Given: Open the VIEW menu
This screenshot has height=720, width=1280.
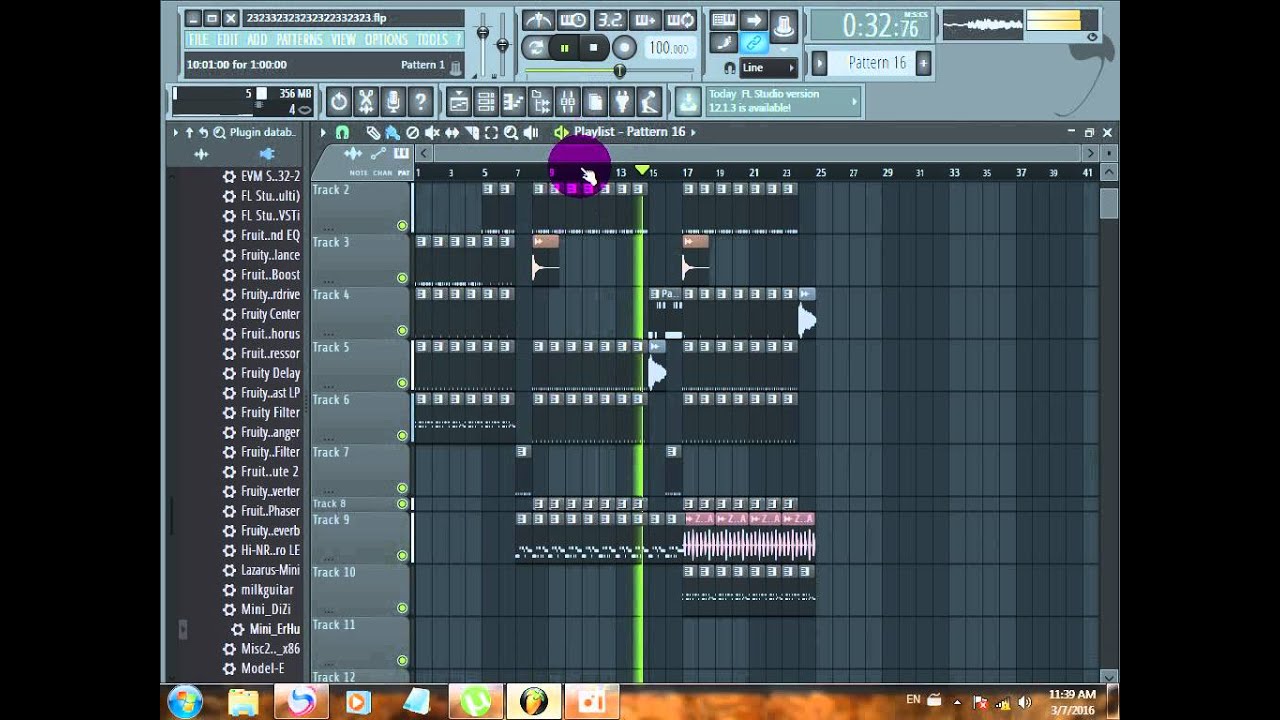Looking at the screenshot, I should click(x=343, y=40).
